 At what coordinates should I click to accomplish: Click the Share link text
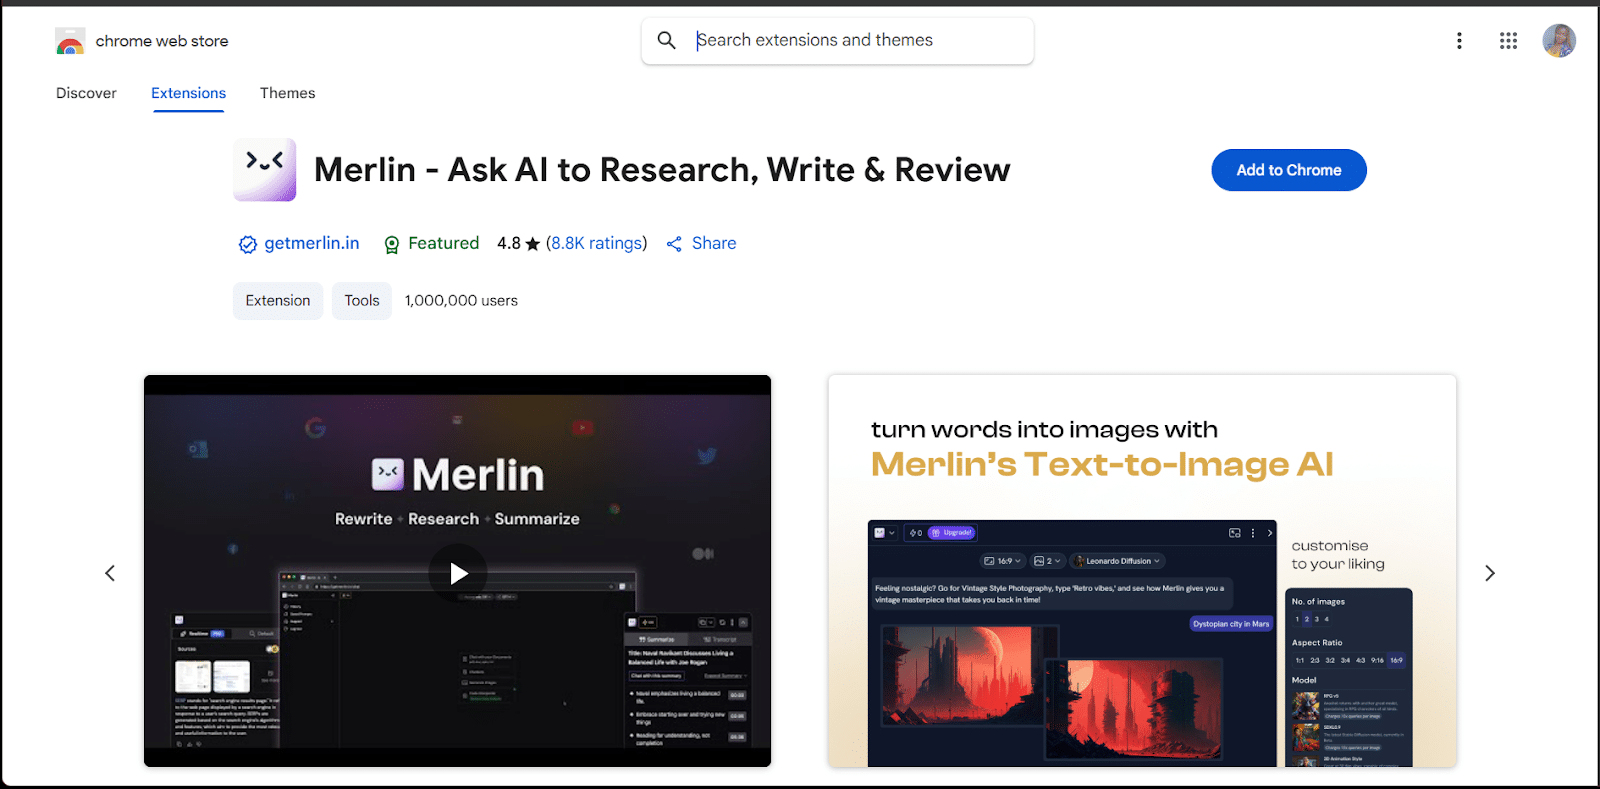click(714, 243)
